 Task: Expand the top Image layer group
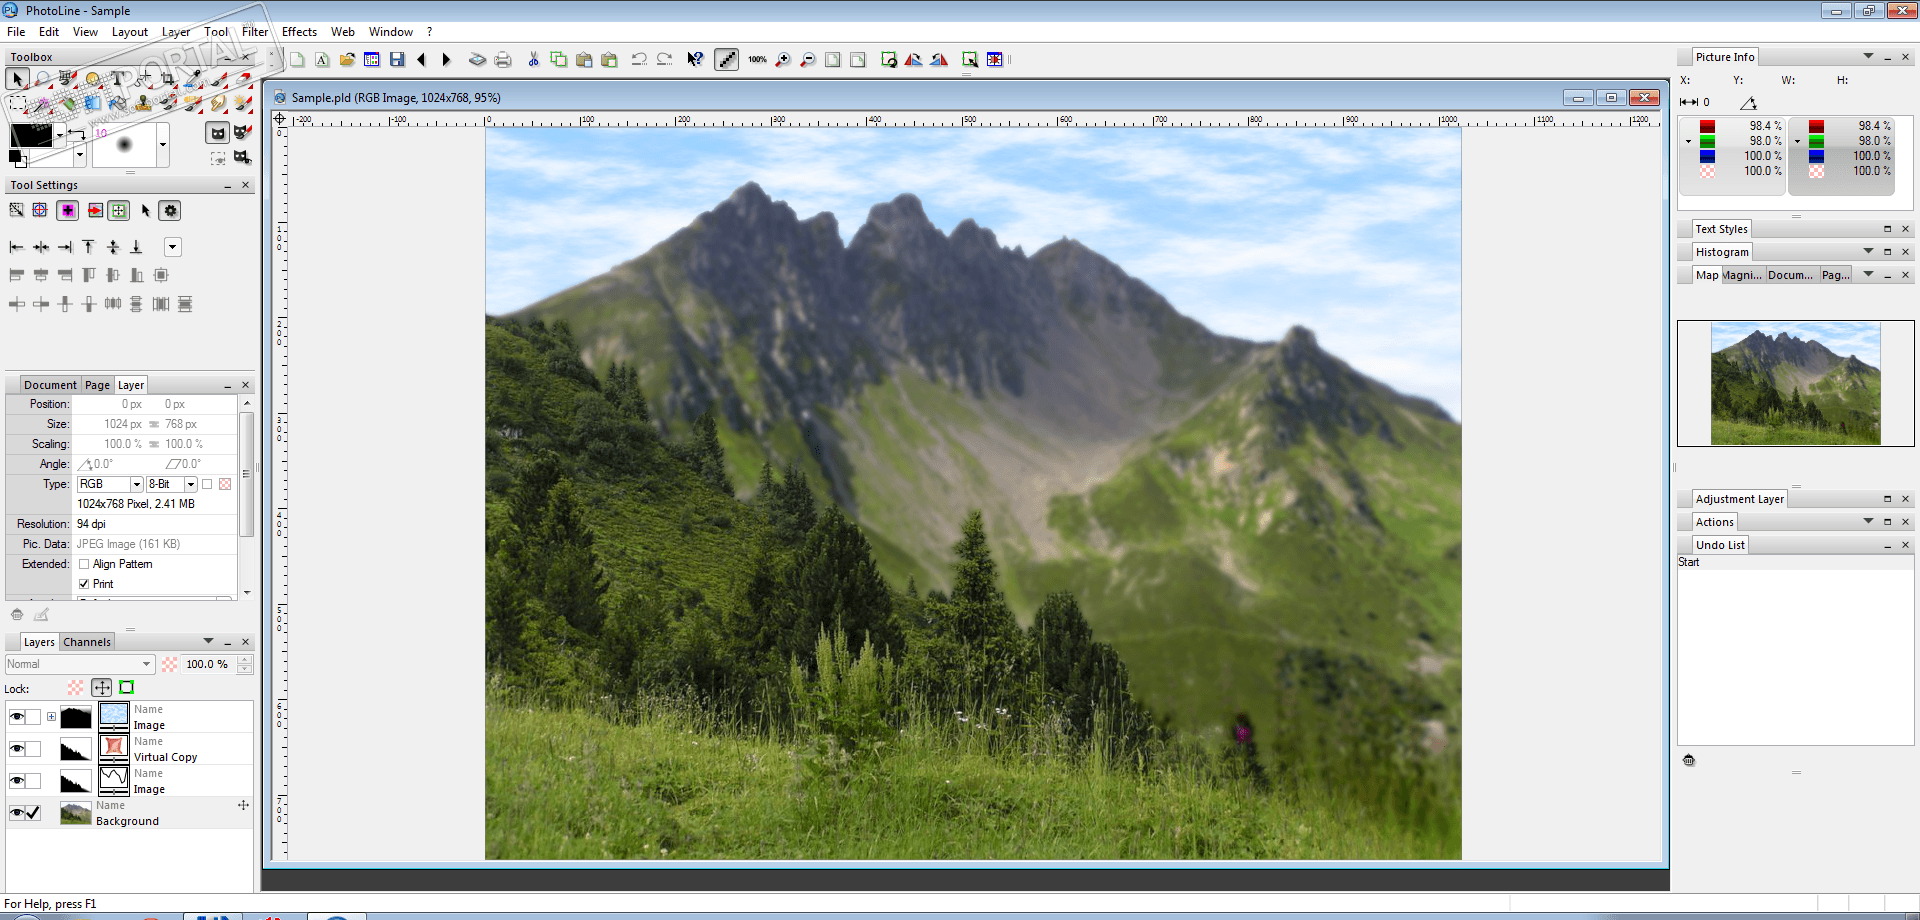[51, 717]
